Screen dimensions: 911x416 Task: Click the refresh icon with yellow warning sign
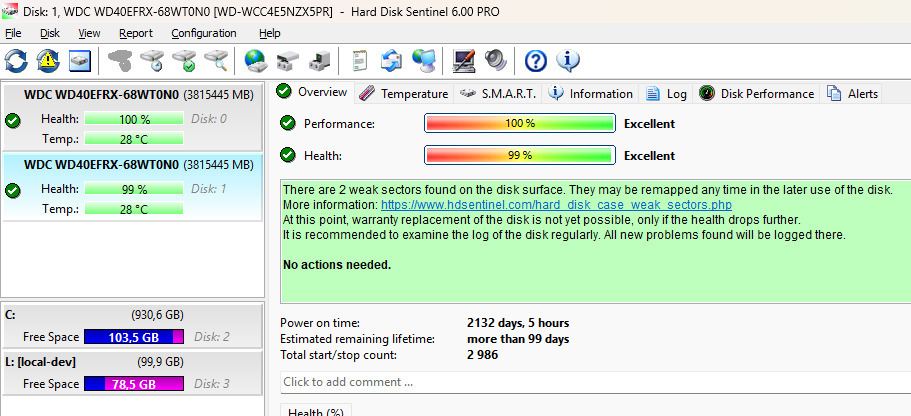click(48, 61)
